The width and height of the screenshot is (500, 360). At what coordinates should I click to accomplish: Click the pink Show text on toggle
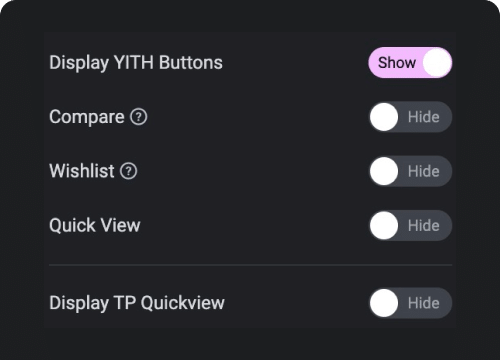(397, 63)
